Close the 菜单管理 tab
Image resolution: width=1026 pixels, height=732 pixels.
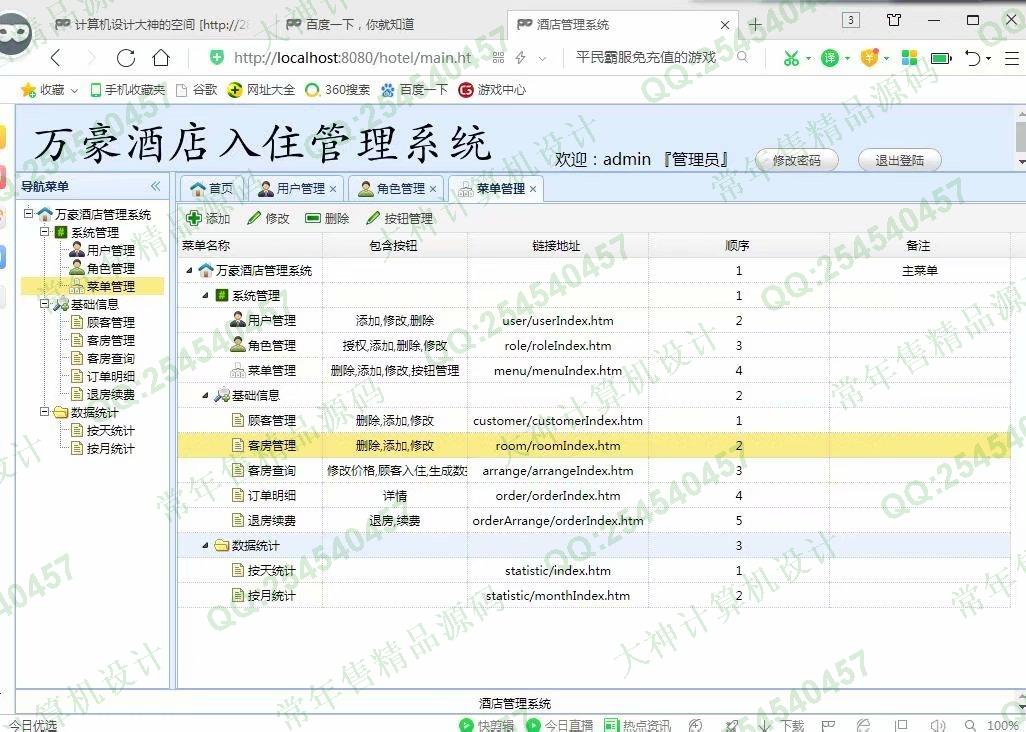(533, 189)
